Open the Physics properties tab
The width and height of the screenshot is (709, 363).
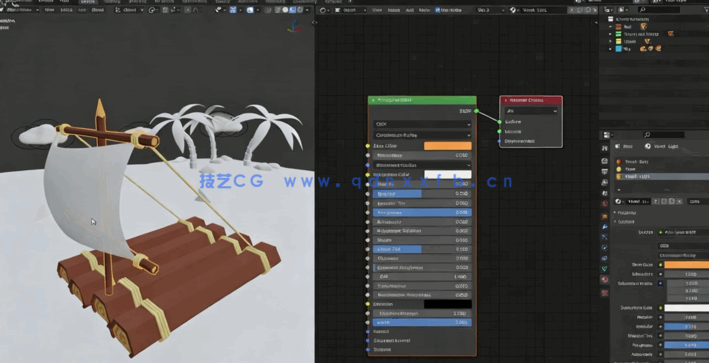click(605, 248)
